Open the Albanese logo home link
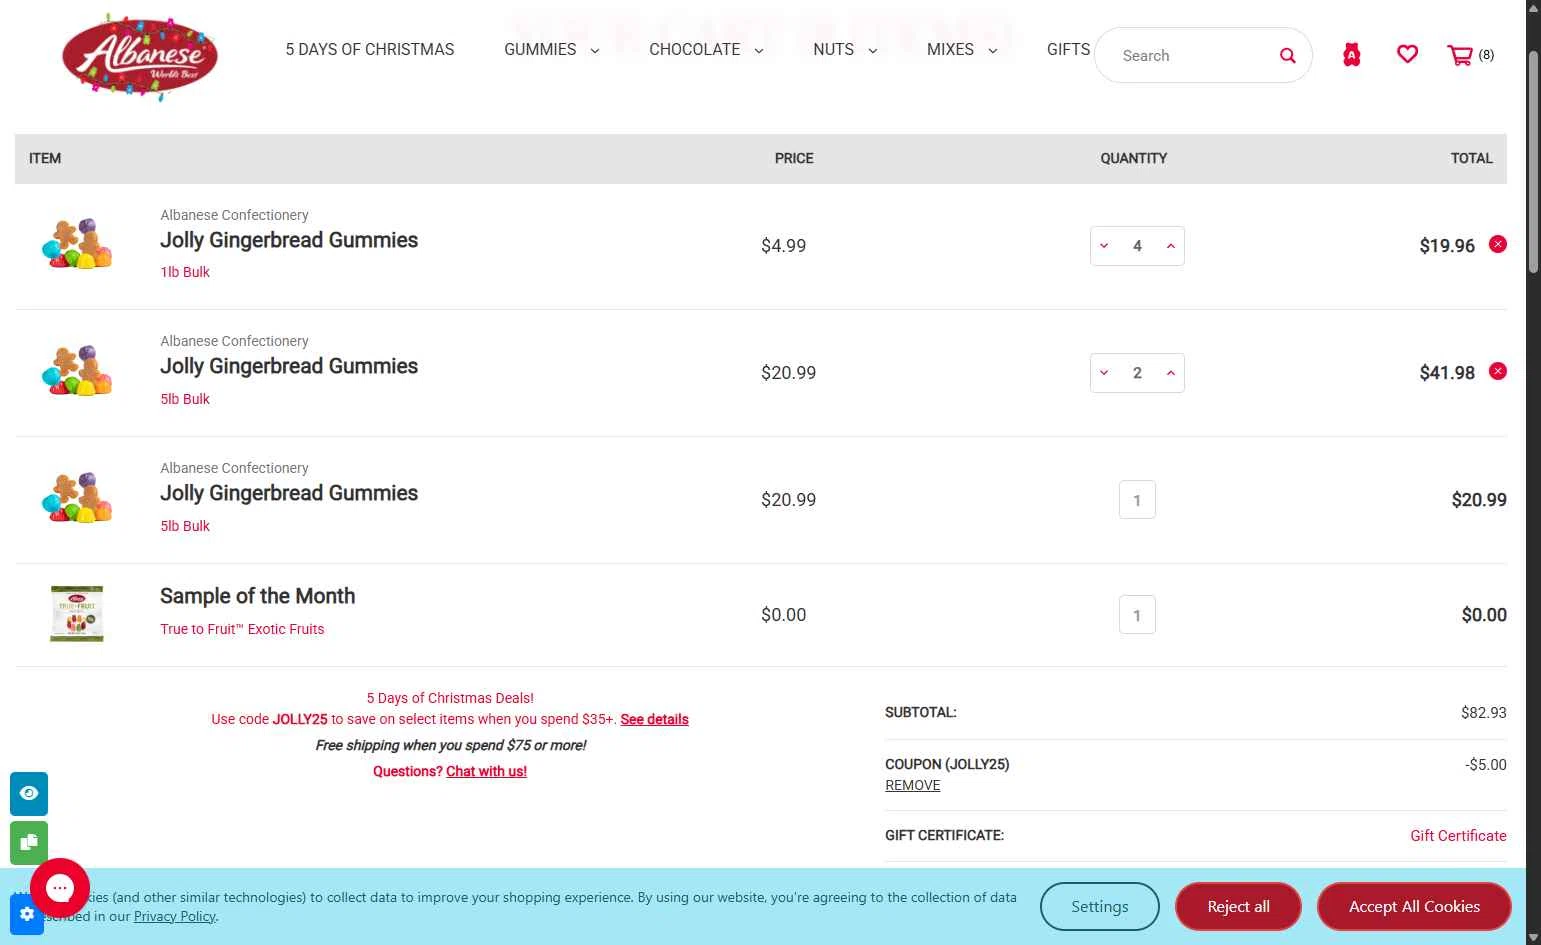 click(x=140, y=57)
